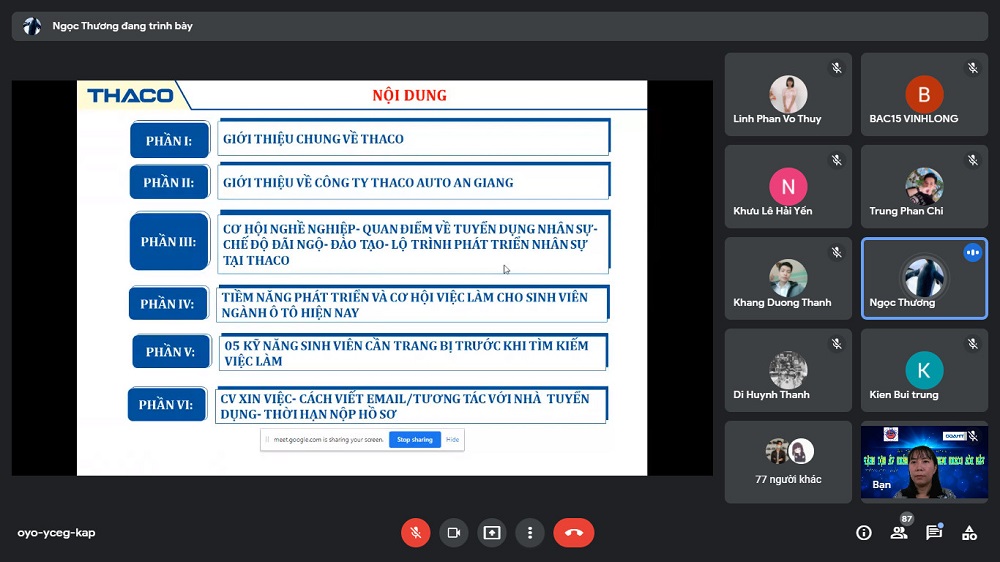Click Hide on the screen sharing notice
This screenshot has width=1000, height=562.
[453, 440]
